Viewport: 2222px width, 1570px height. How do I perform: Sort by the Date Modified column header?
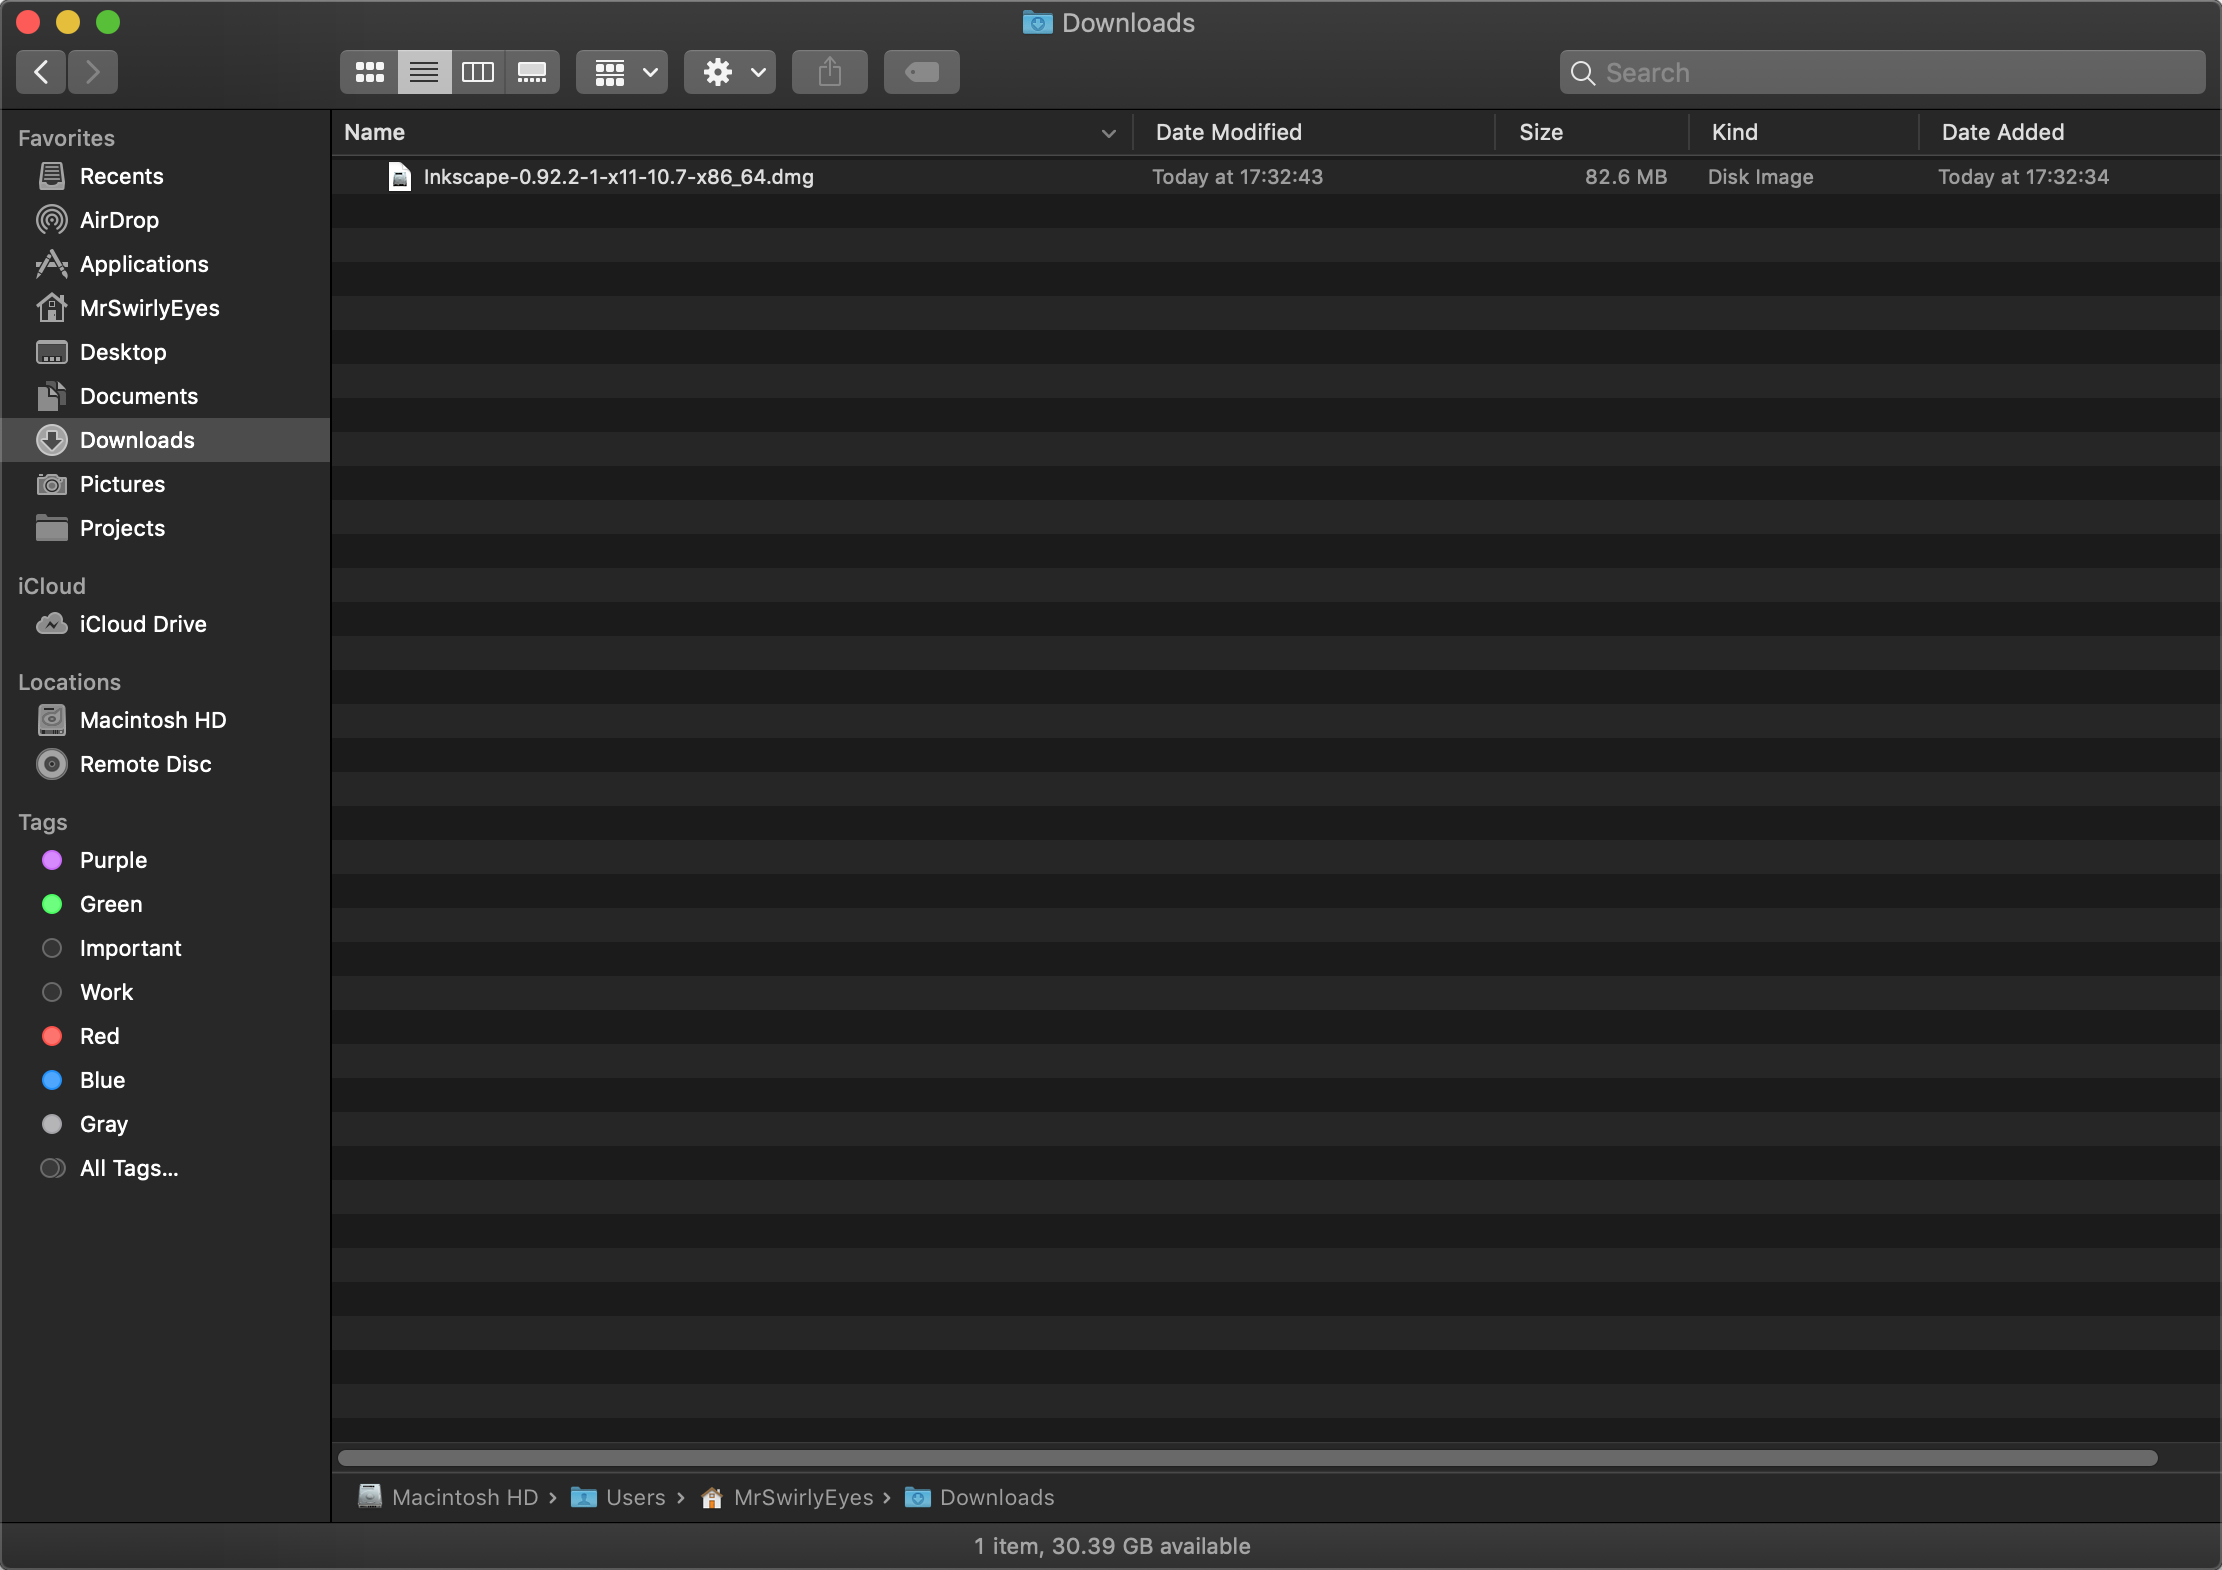tap(1228, 132)
